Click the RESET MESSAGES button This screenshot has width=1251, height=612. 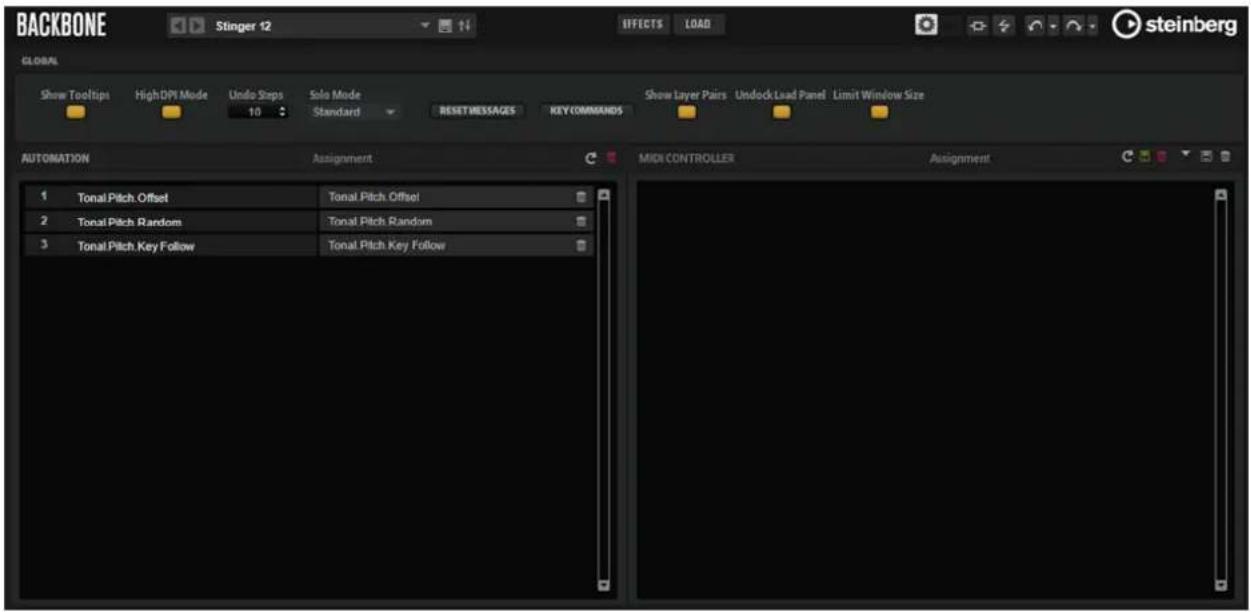[x=476, y=111]
